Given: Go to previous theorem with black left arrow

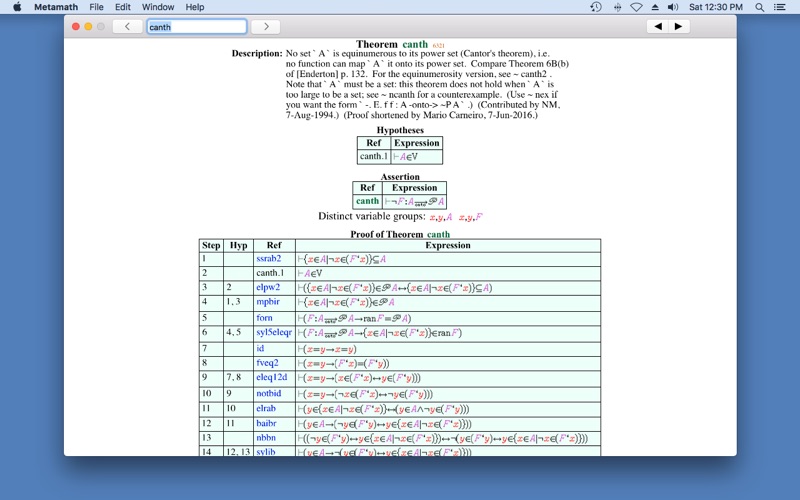Looking at the screenshot, I should click(x=658, y=27).
